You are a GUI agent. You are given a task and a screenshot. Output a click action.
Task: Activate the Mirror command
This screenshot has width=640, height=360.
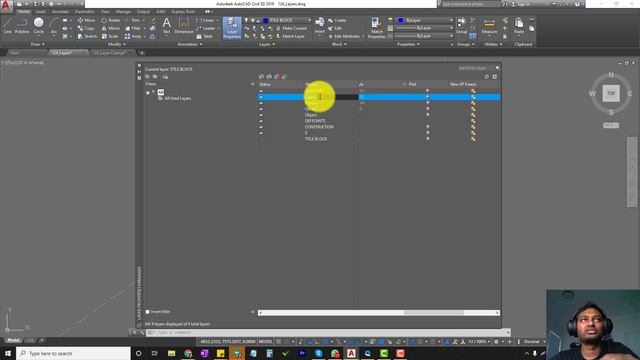tap(111, 28)
